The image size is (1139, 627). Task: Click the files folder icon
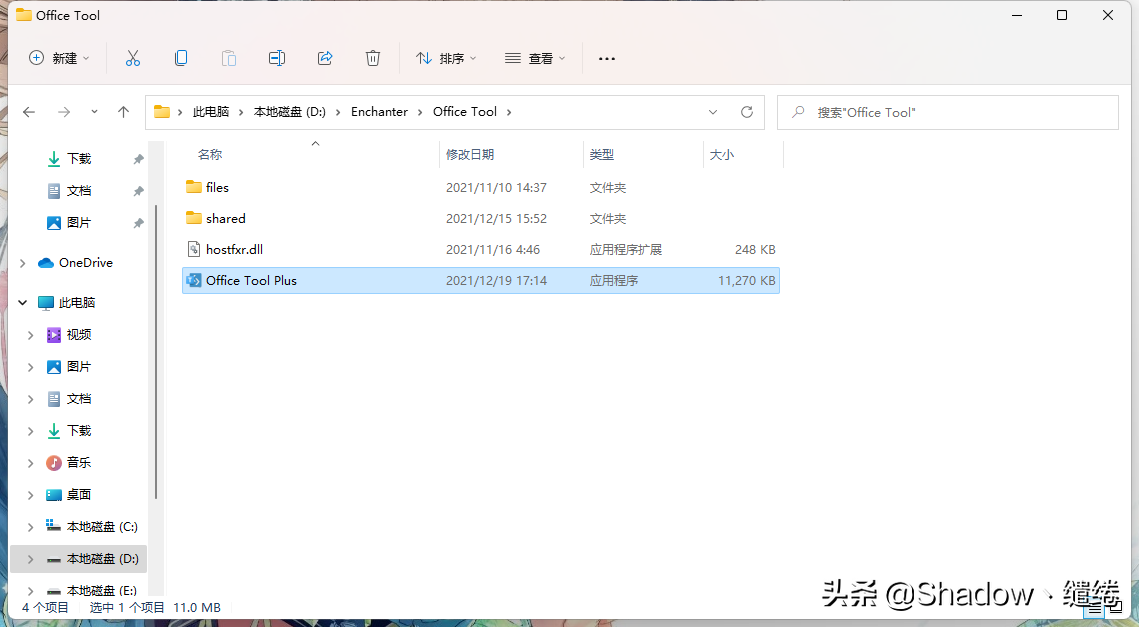pyautogui.click(x=193, y=187)
